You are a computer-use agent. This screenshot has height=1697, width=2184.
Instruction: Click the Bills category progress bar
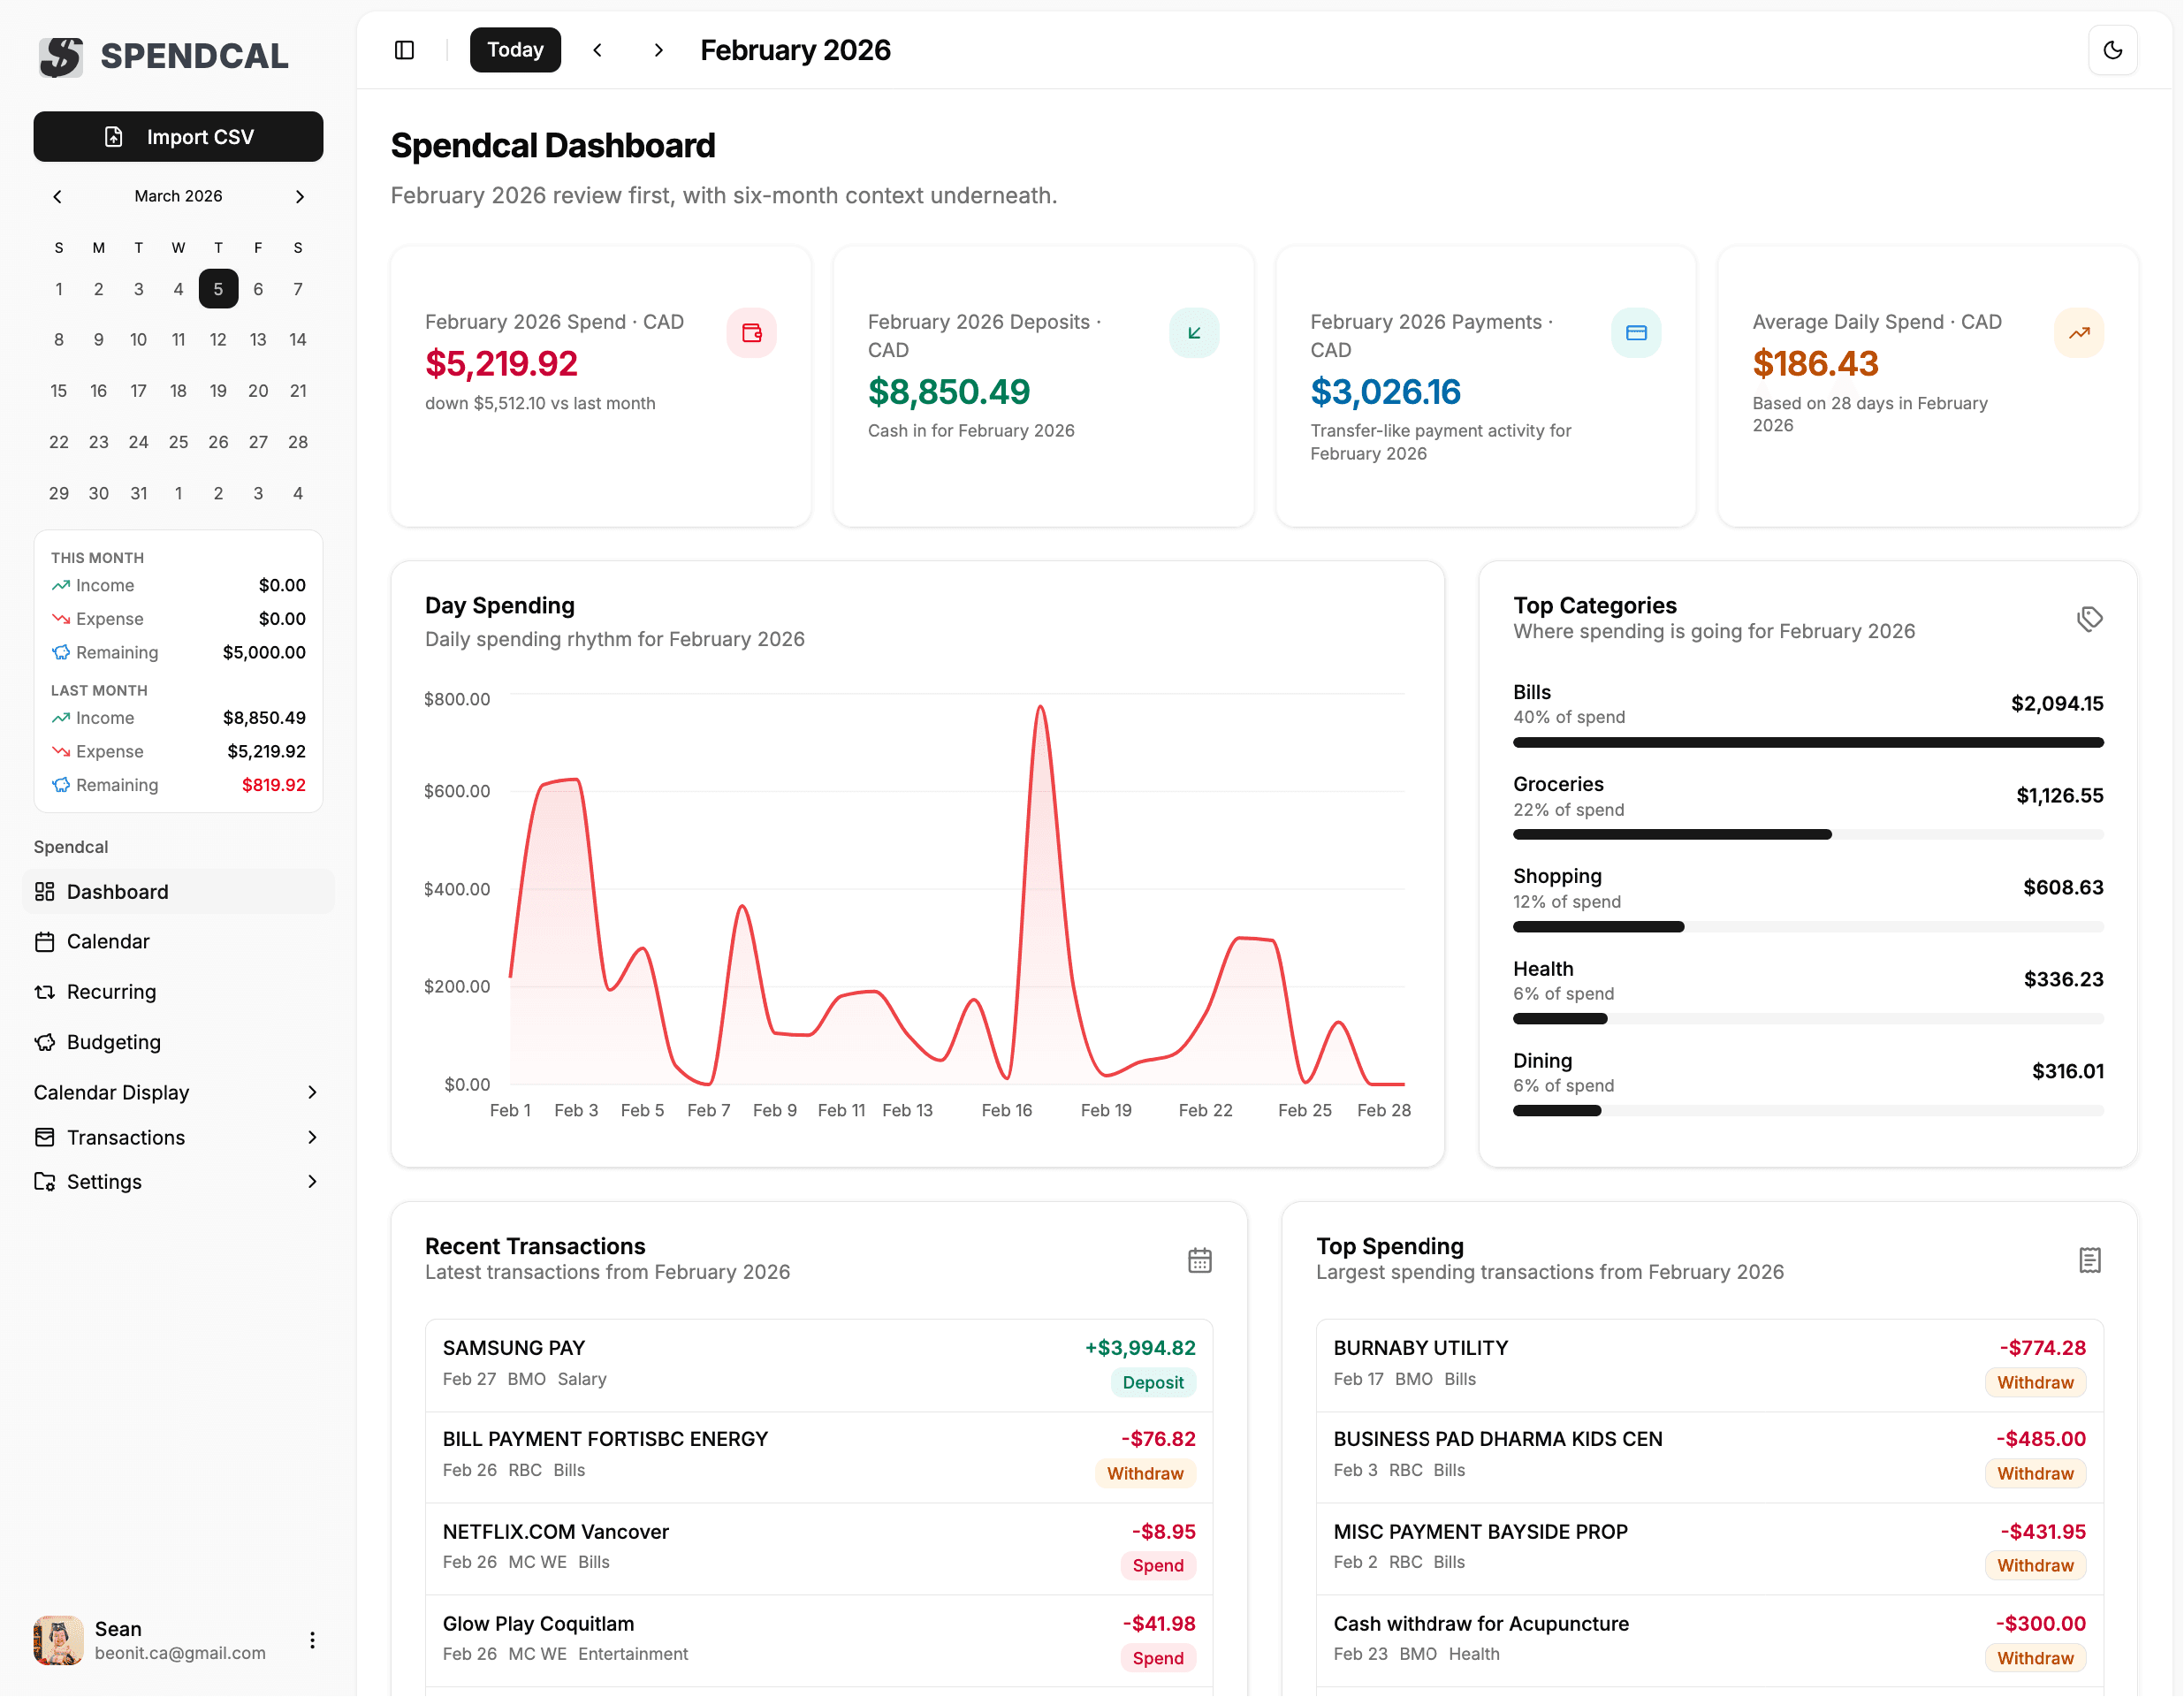coord(1808,743)
